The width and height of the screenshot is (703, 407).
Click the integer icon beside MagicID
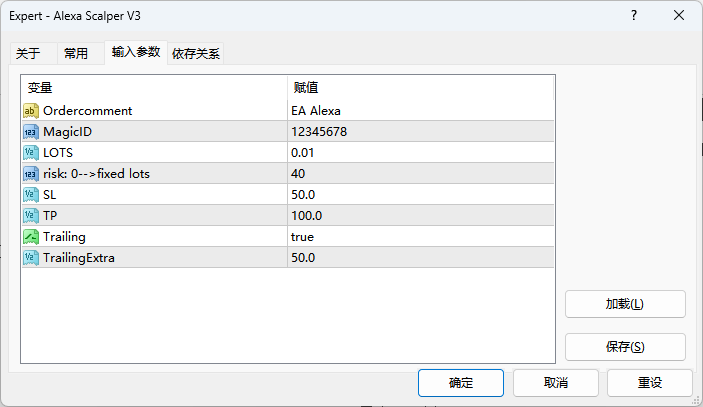31,132
